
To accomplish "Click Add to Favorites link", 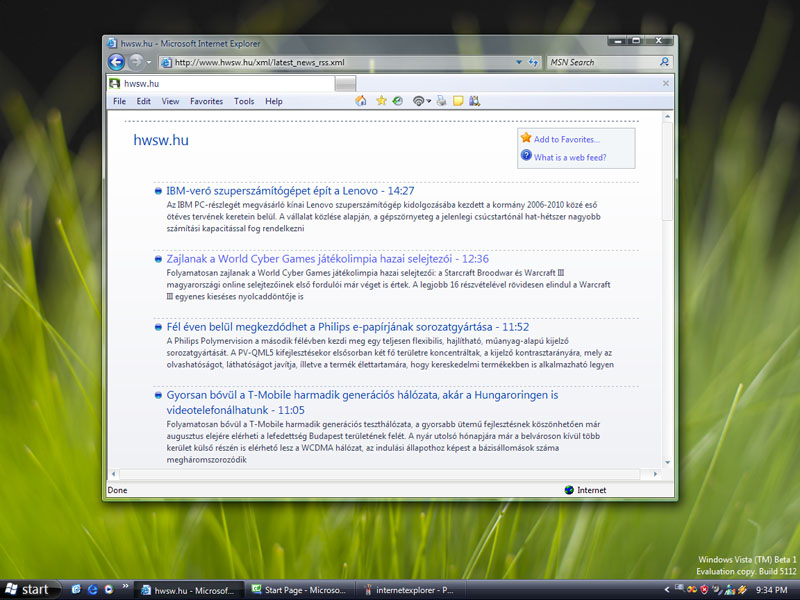I will 566,139.
